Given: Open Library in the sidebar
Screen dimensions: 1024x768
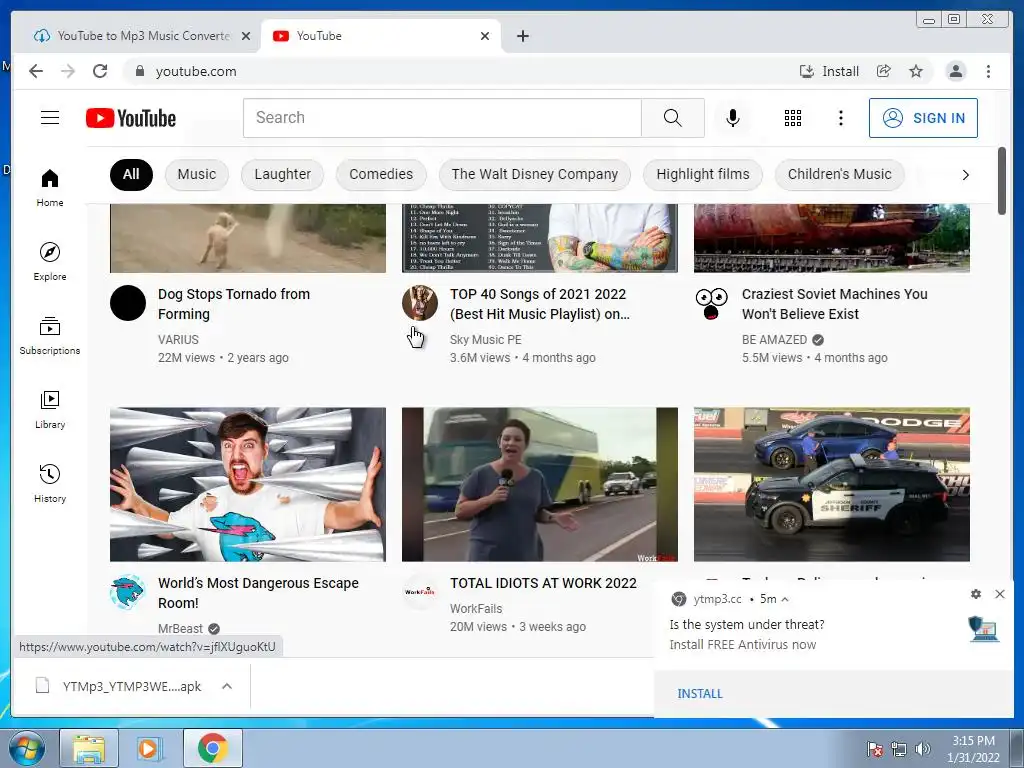Looking at the screenshot, I should [x=50, y=409].
